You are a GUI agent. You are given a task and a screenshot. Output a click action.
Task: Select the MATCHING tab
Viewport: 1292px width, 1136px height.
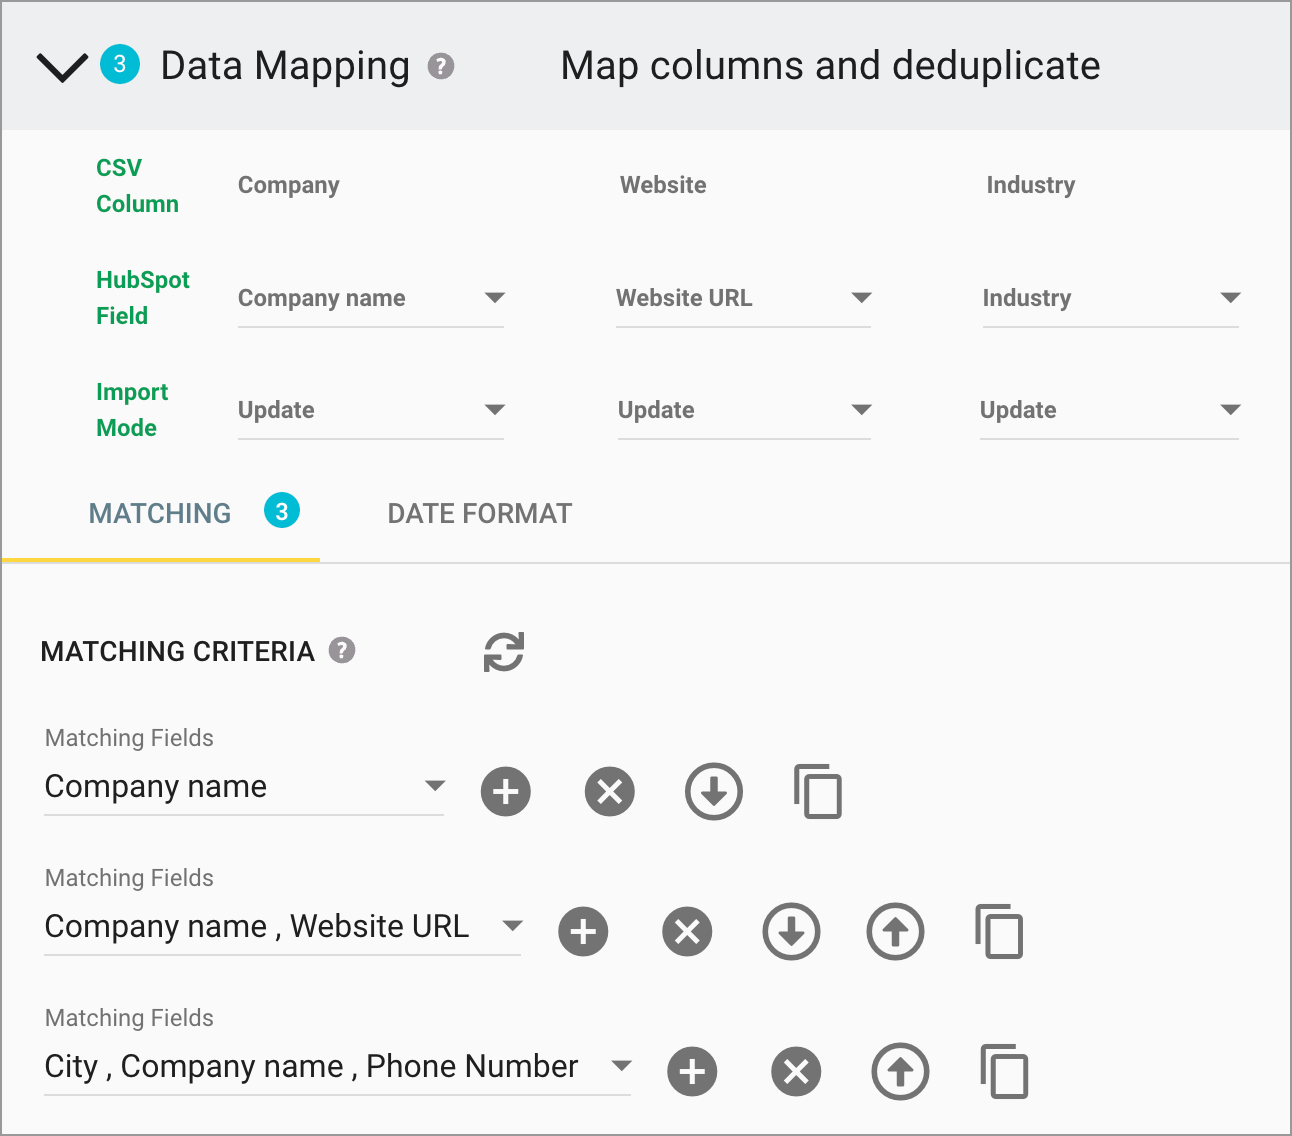tap(159, 513)
